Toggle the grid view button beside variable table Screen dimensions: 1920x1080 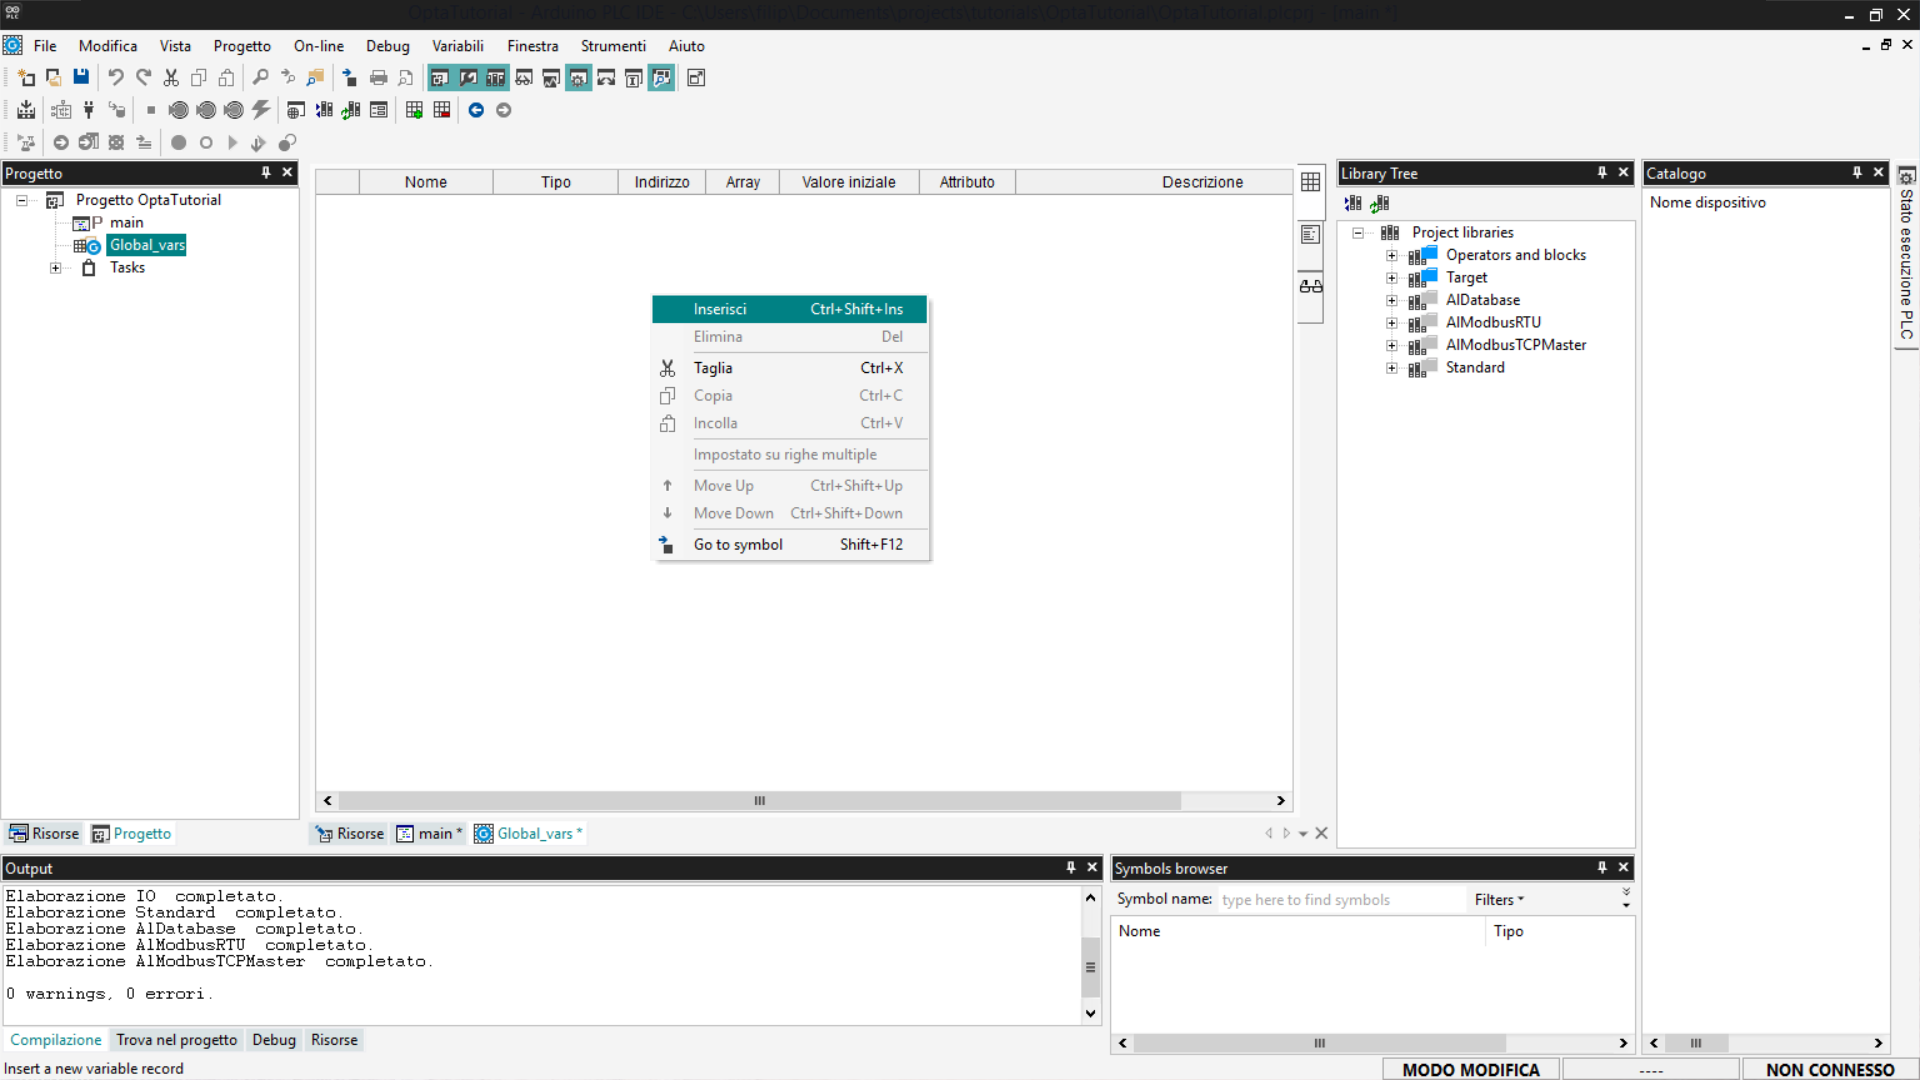[x=1310, y=182]
